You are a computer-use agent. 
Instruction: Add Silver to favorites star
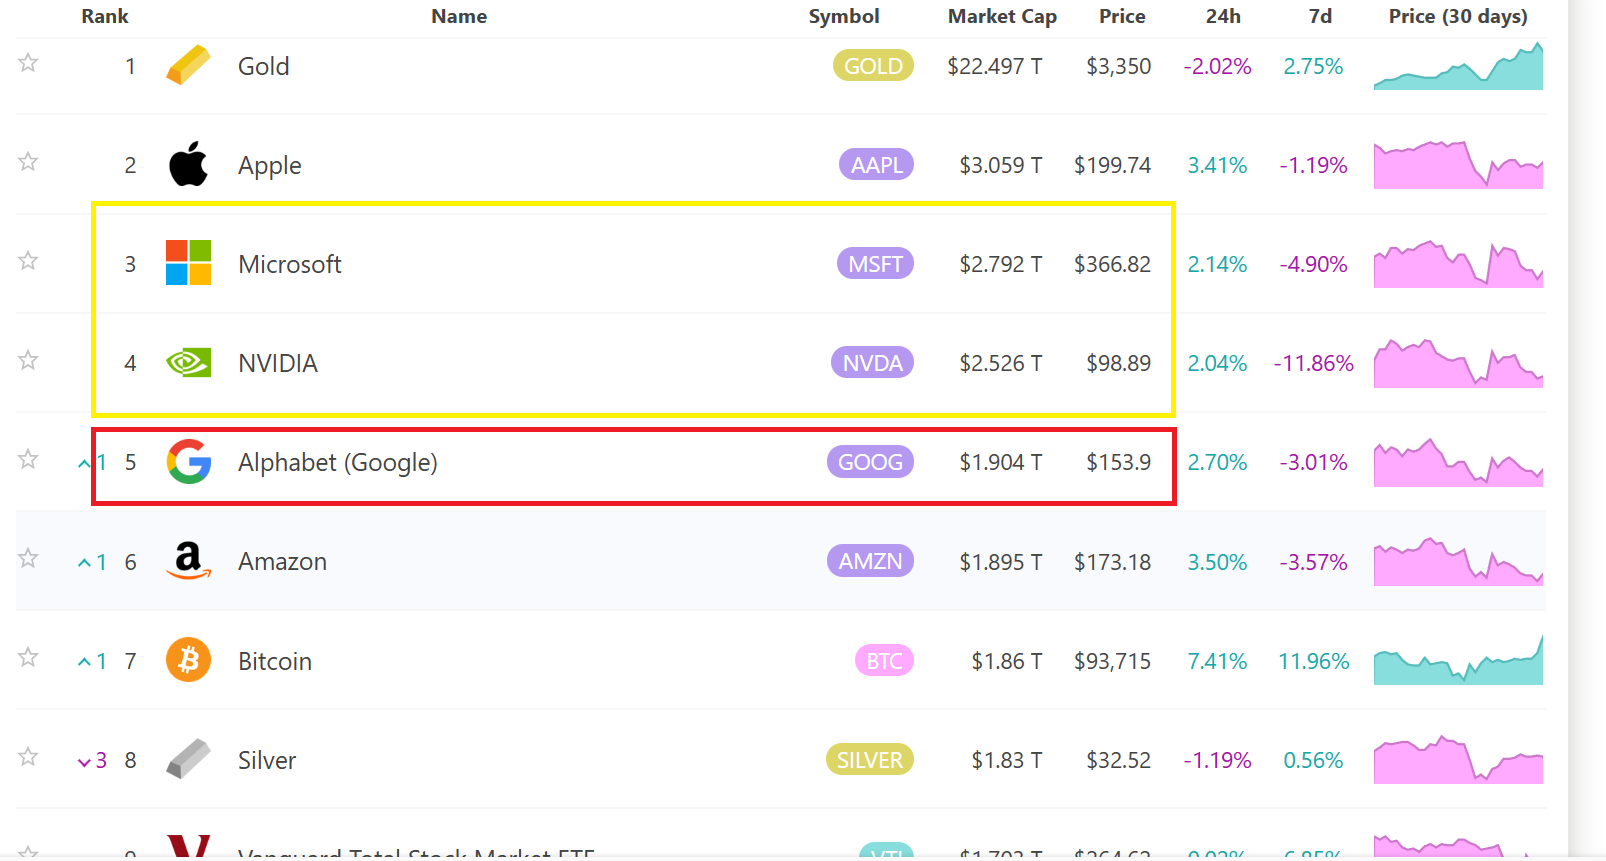[28, 757]
